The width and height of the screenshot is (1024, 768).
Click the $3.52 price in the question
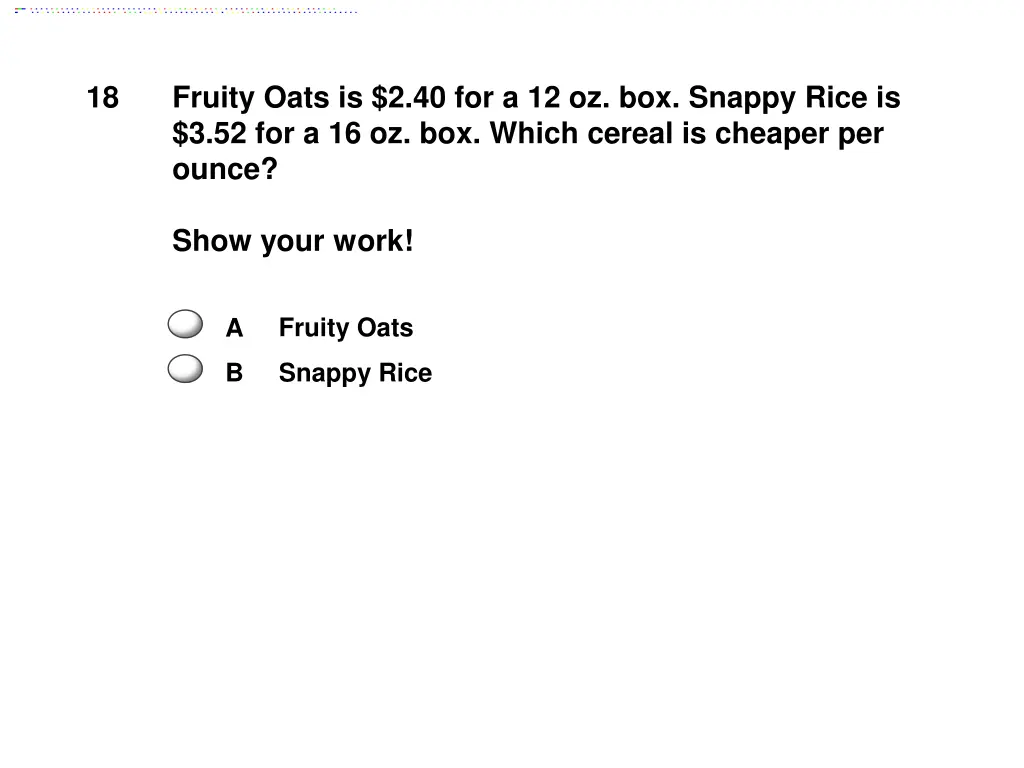click(210, 134)
